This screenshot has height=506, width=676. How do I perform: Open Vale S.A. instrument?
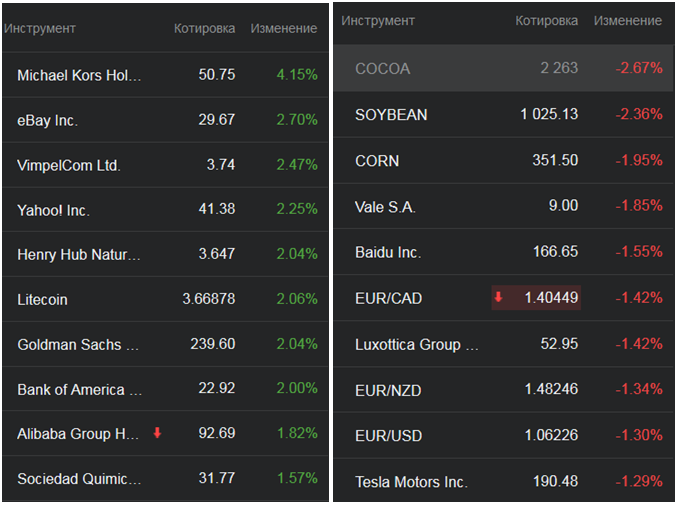point(385,206)
